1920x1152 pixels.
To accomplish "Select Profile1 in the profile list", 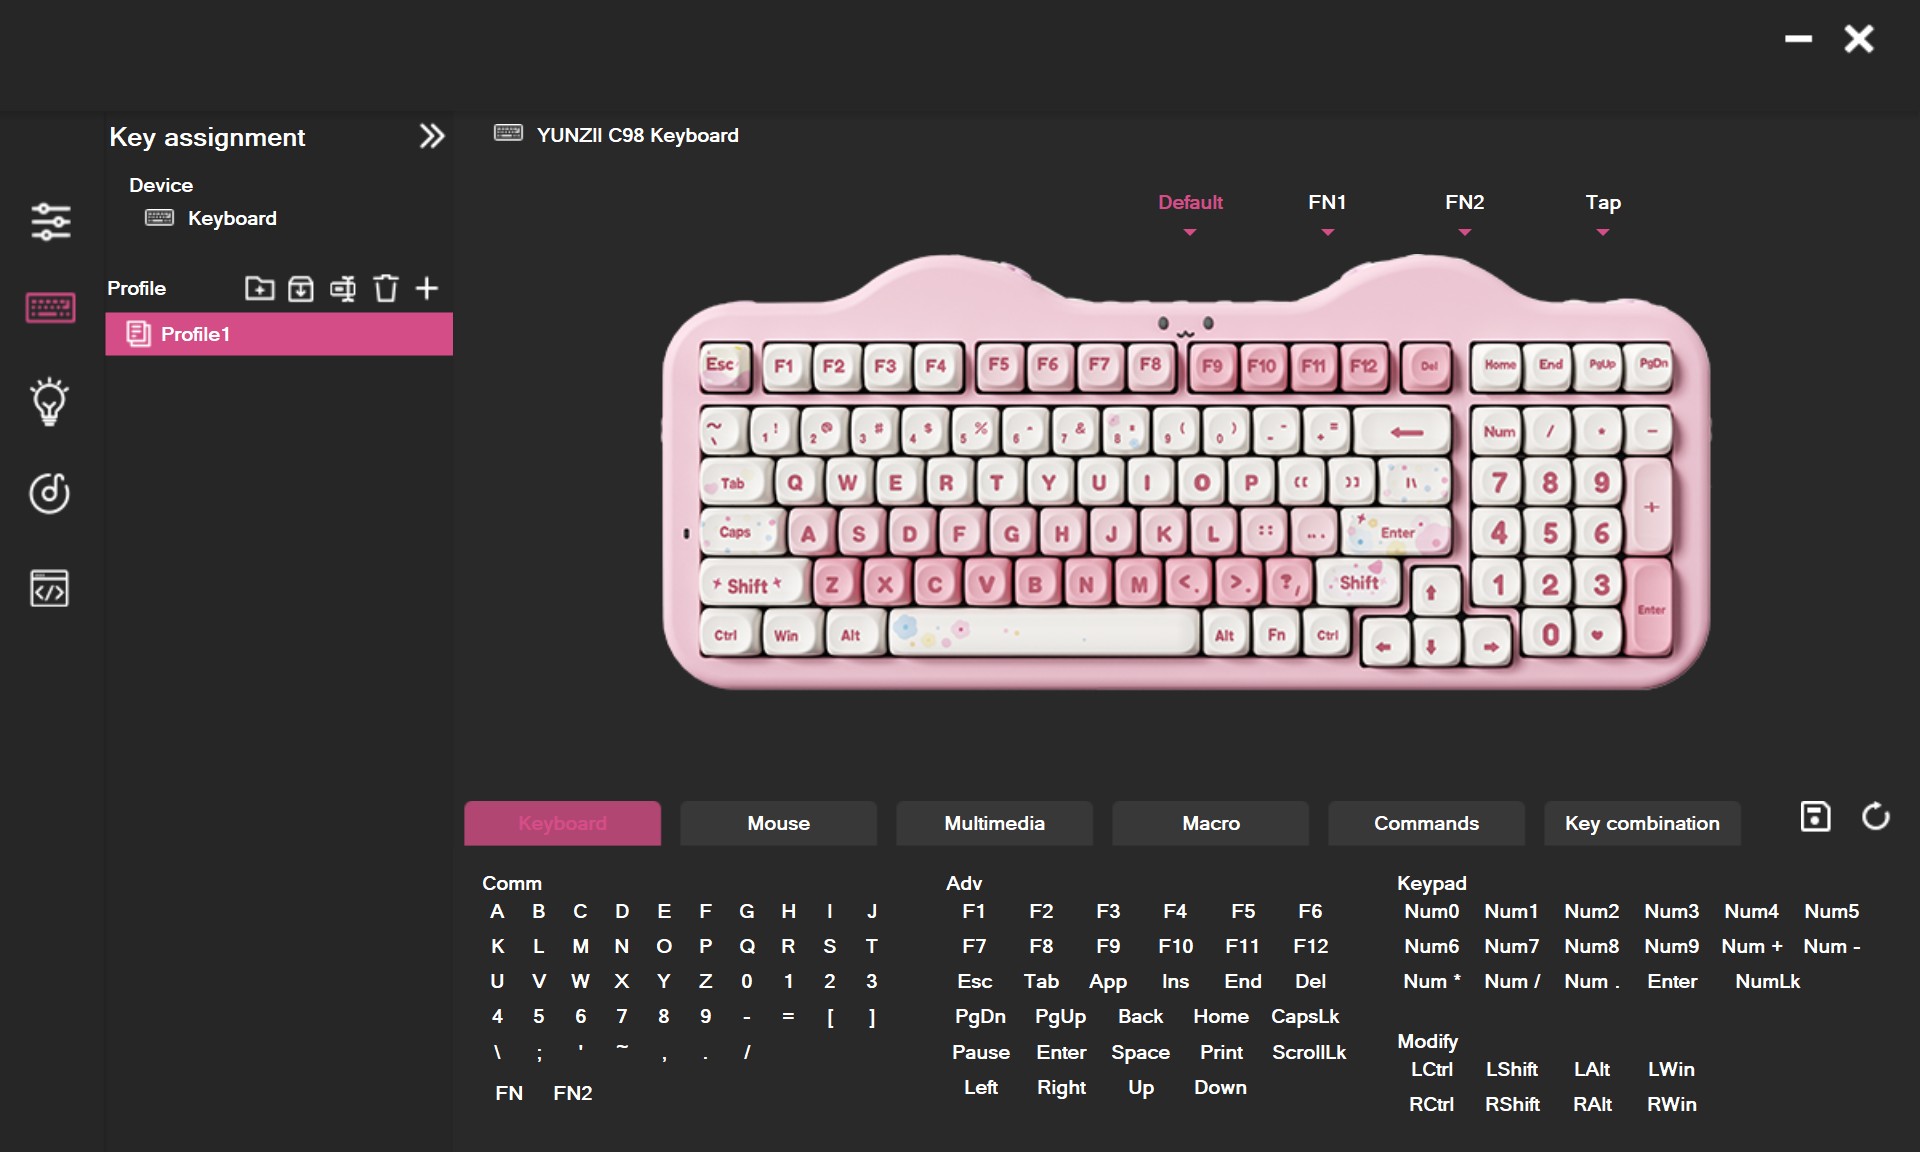I will coord(279,334).
